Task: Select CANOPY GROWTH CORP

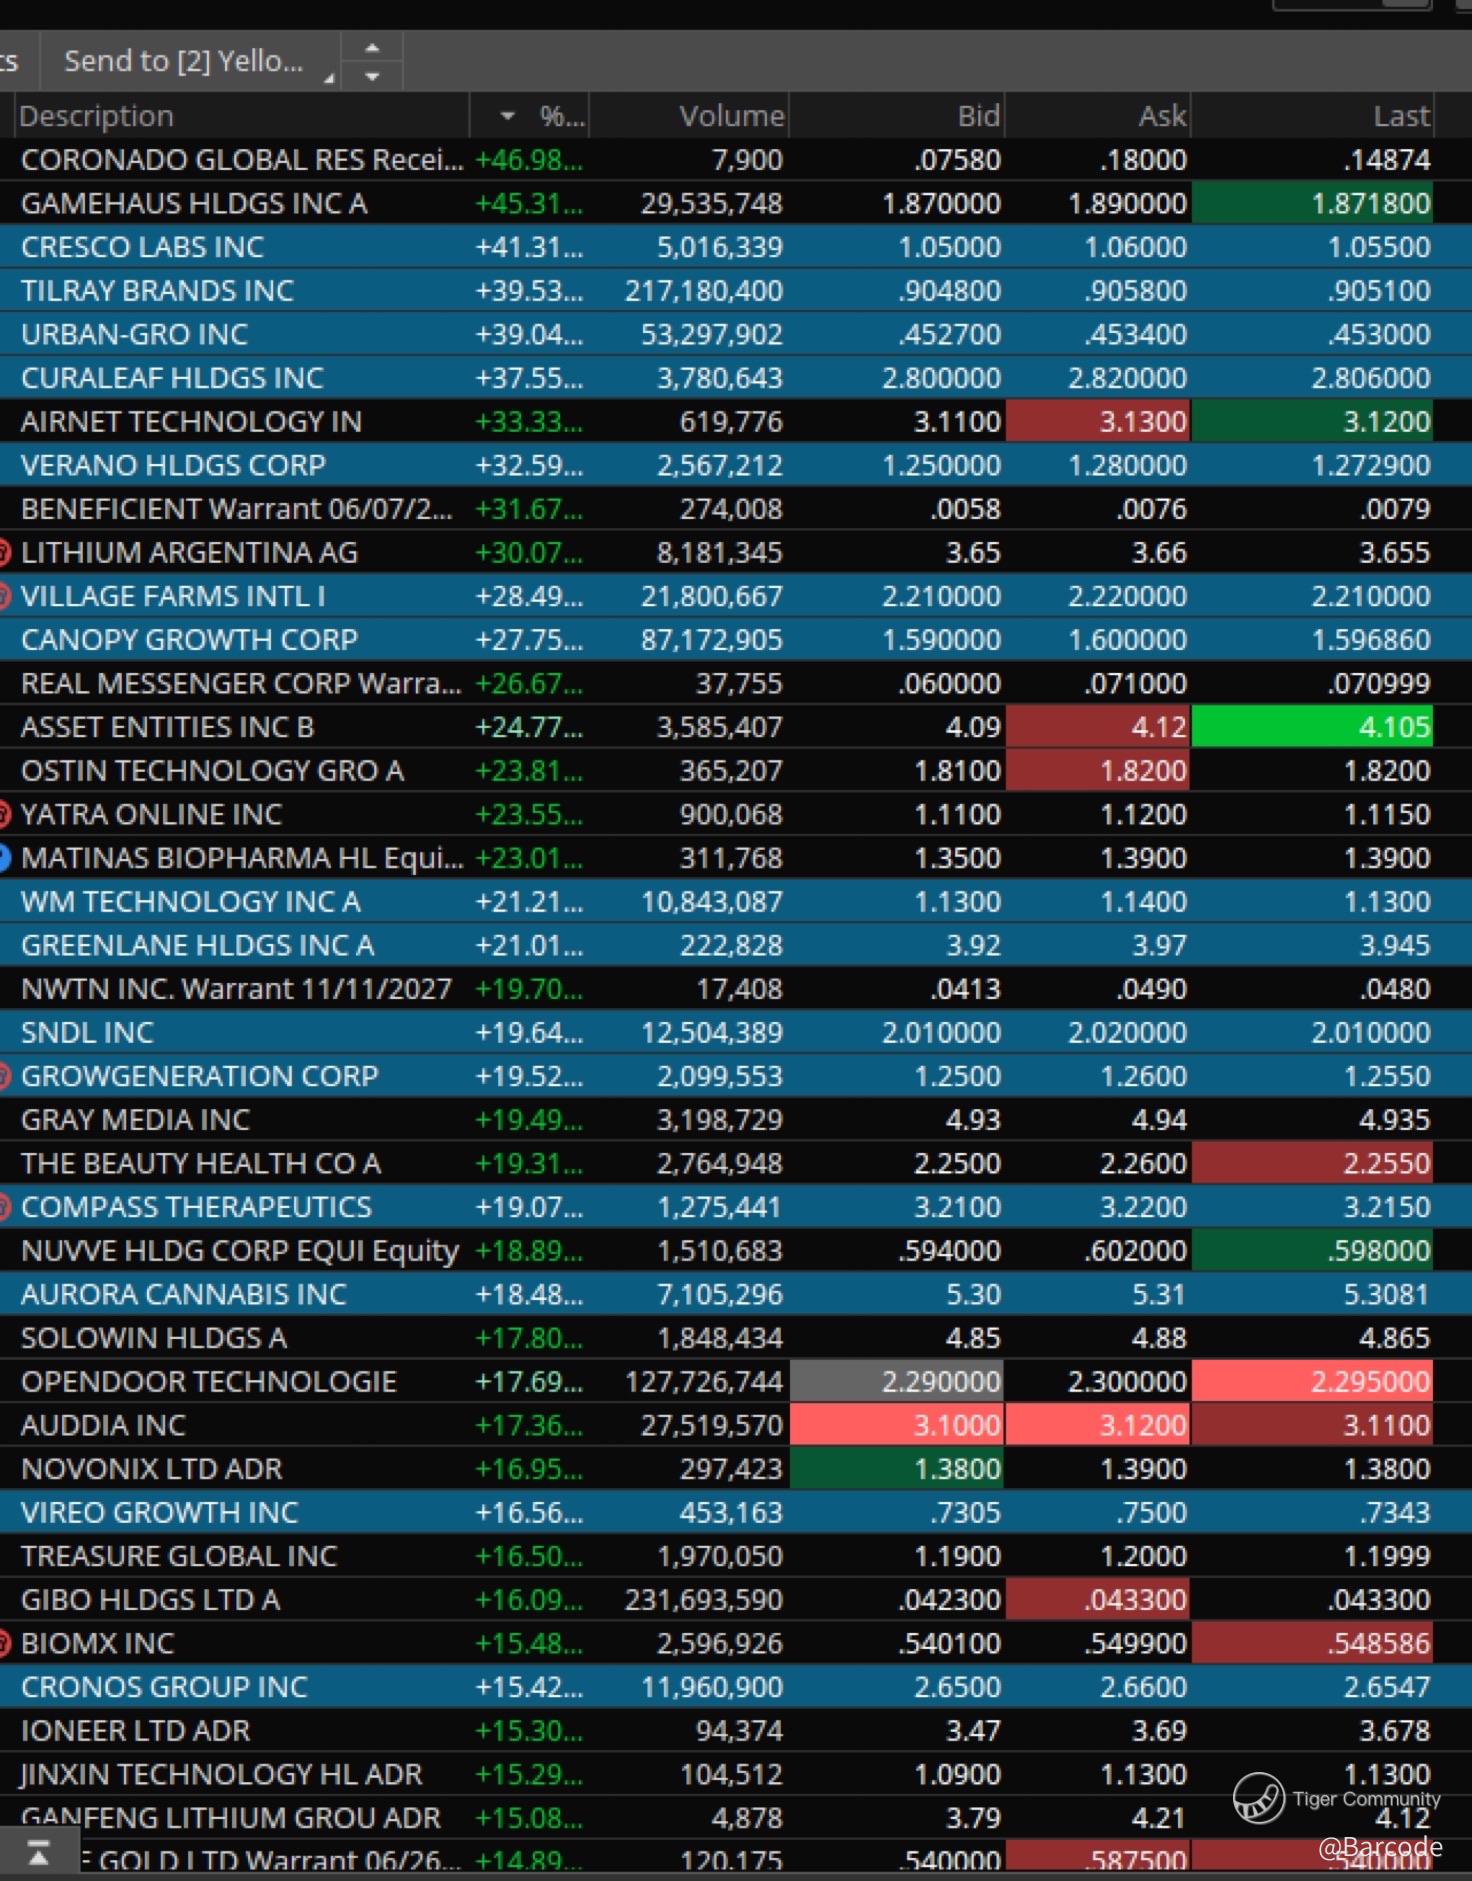Action: click(x=189, y=640)
